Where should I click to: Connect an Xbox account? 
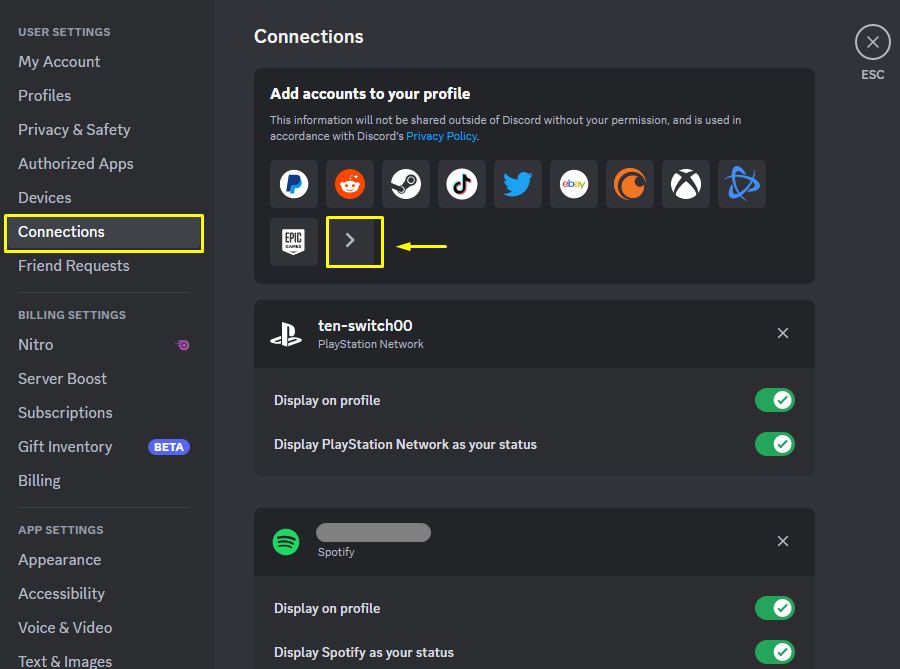point(685,184)
